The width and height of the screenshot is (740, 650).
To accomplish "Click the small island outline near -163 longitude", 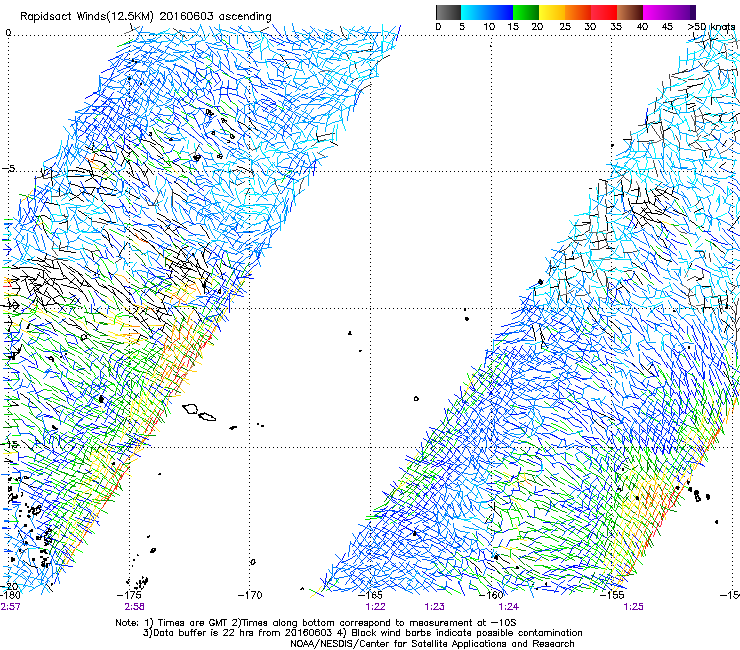I will pos(416,399).
